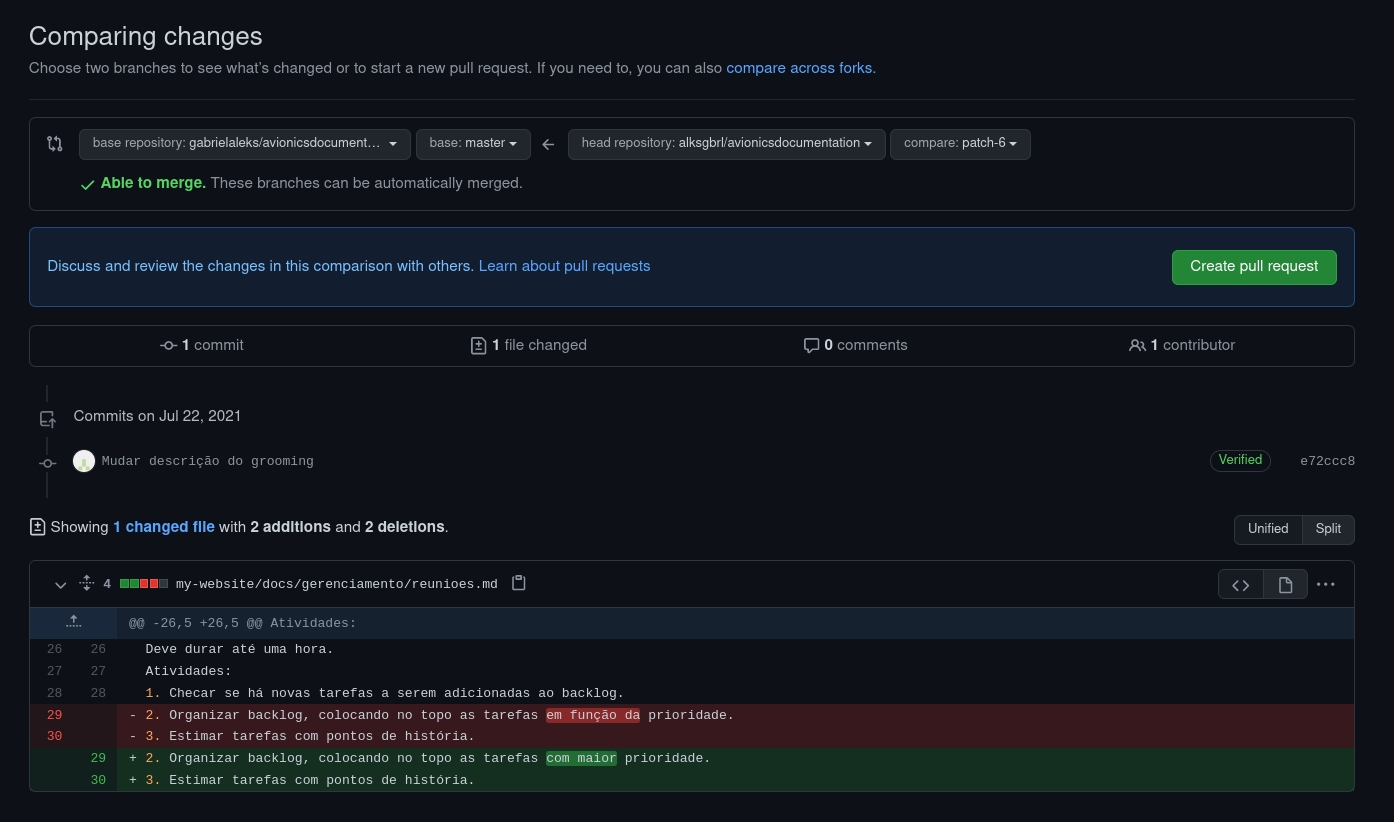Display the rich diff document icon
Screen dimensions: 1394x822
click(x=1286, y=585)
